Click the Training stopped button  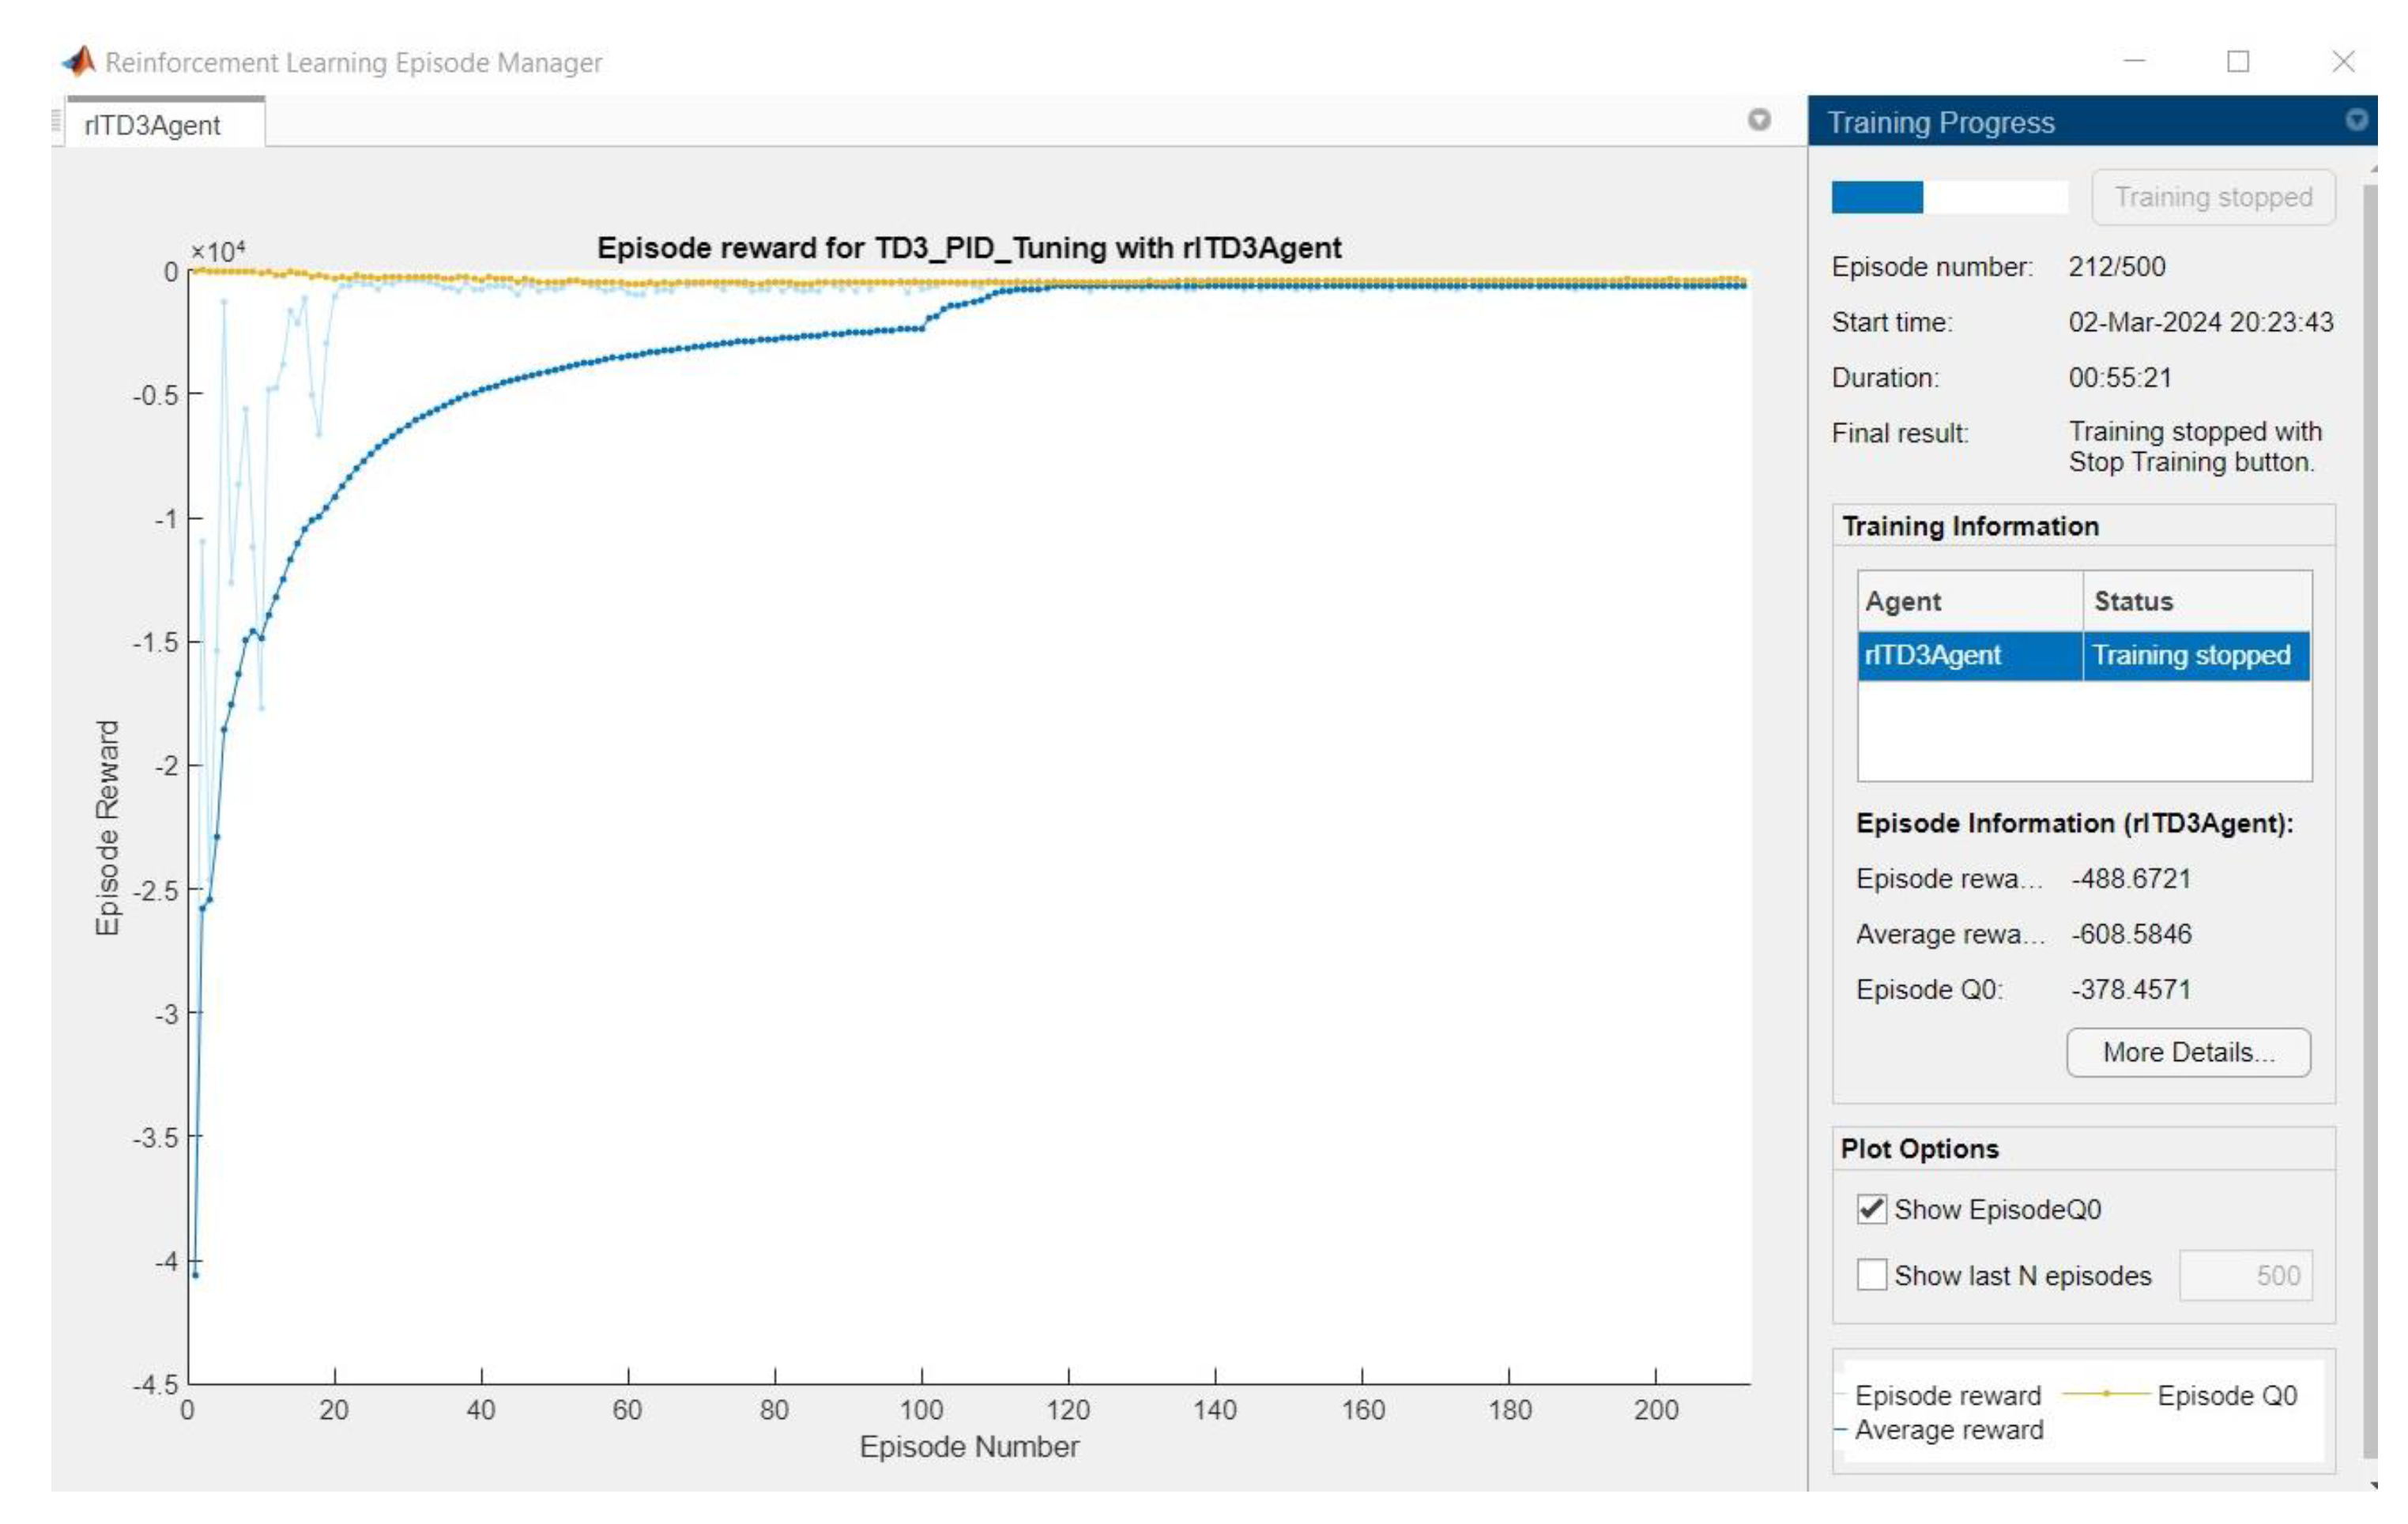2213,197
